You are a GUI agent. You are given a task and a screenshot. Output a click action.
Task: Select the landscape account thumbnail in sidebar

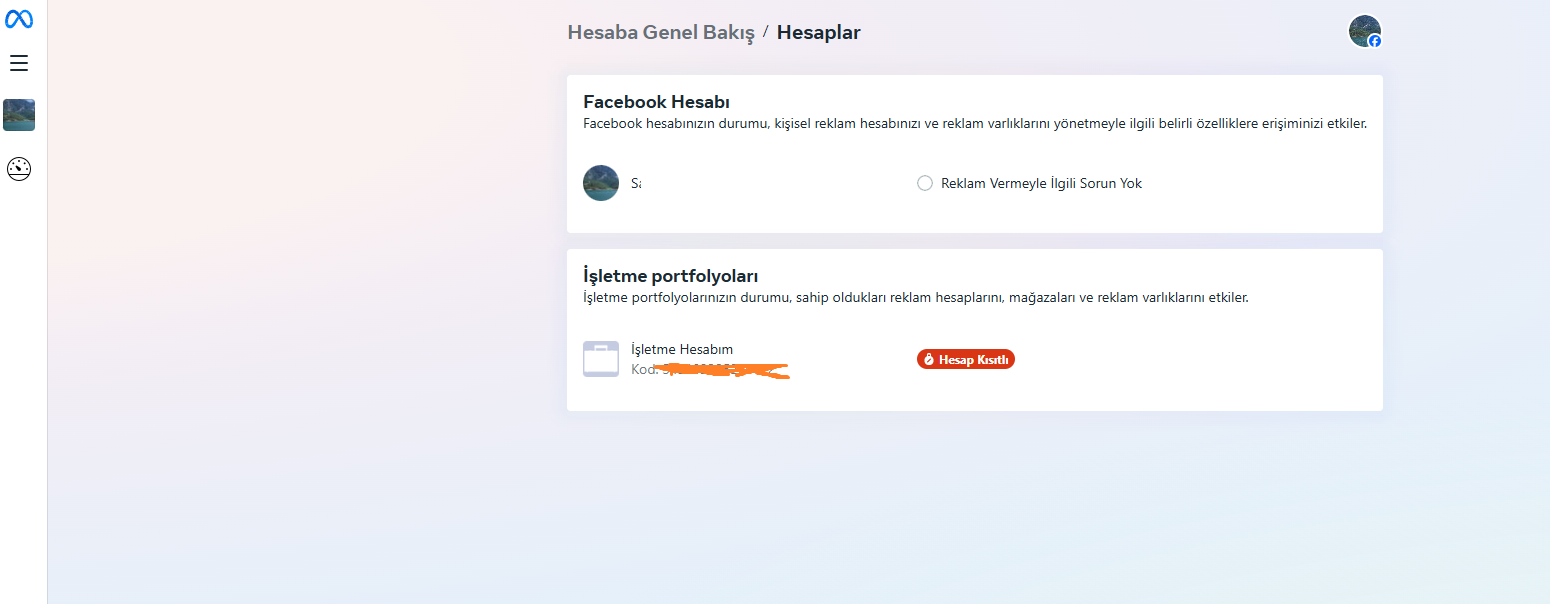(x=19, y=115)
